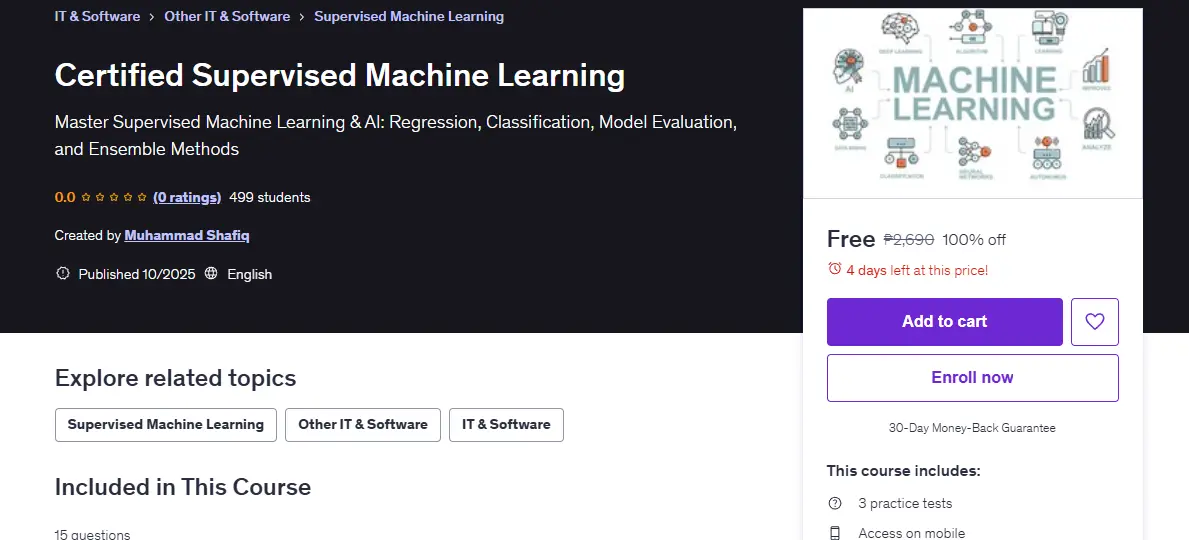The width and height of the screenshot is (1189, 540).
Task: Click the chevron after IT & Software breadcrumb
Action: coord(152,17)
